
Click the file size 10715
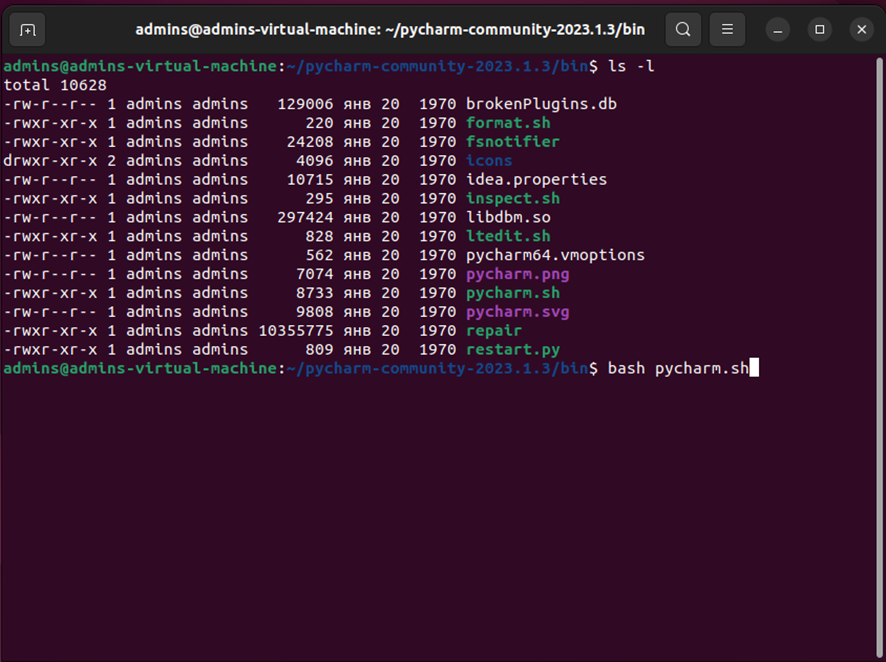(310, 180)
